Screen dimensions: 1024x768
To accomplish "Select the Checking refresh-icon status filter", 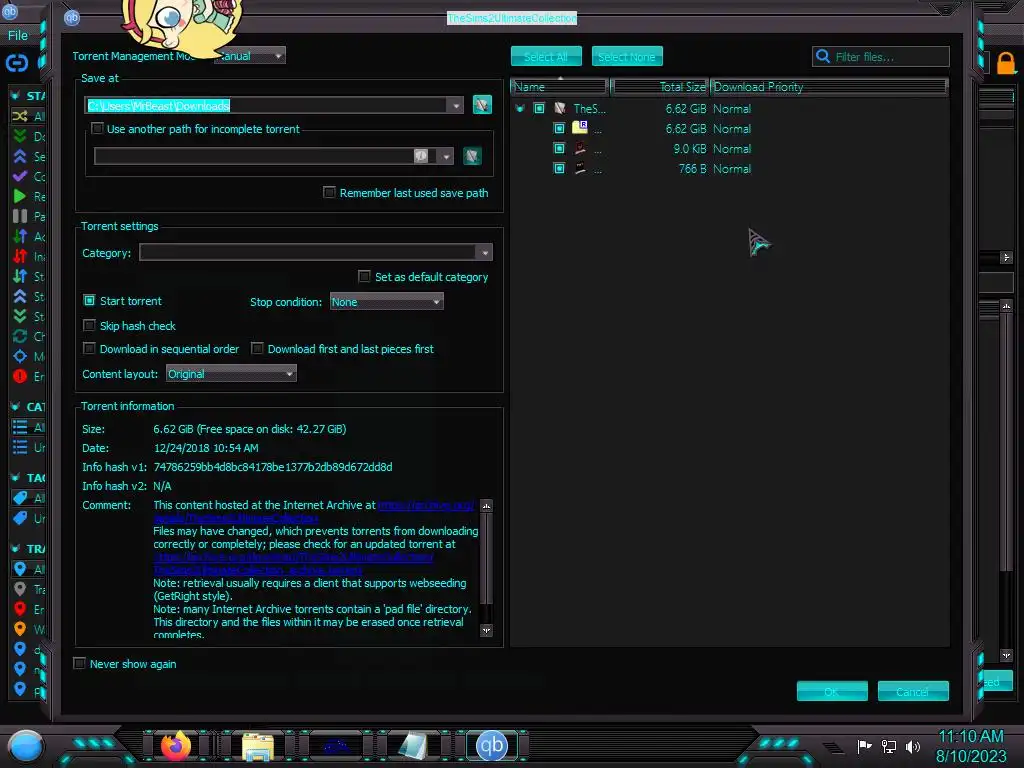I will [20, 336].
